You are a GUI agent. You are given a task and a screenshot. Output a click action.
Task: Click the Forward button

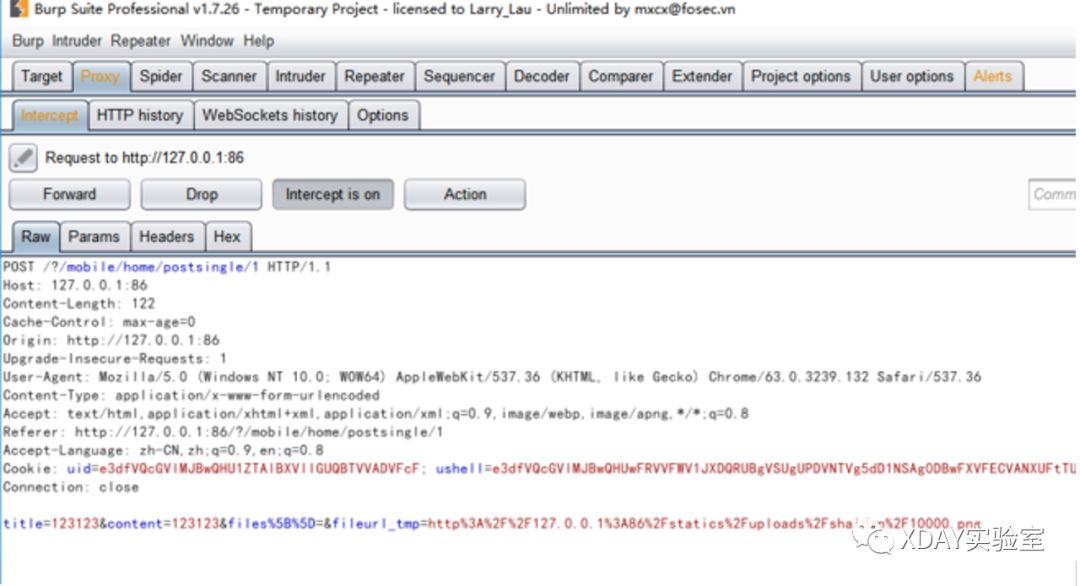[x=70, y=194]
